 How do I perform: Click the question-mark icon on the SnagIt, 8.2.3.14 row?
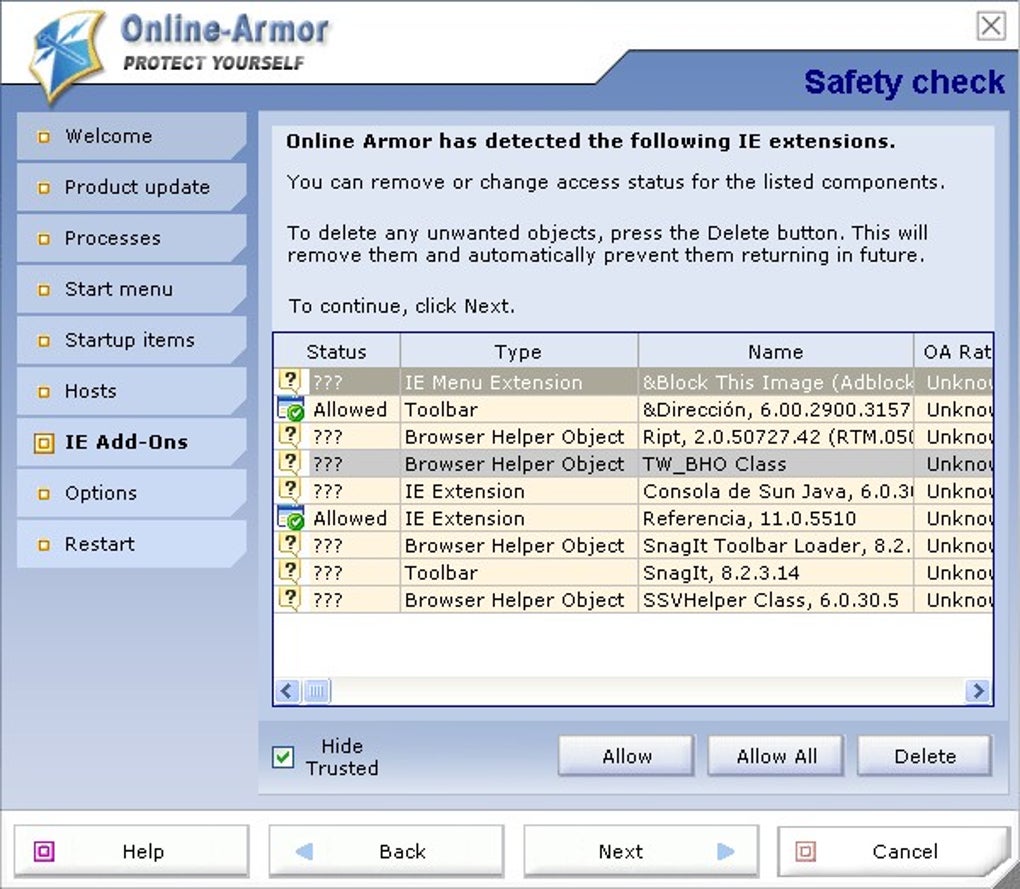coord(290,572)
